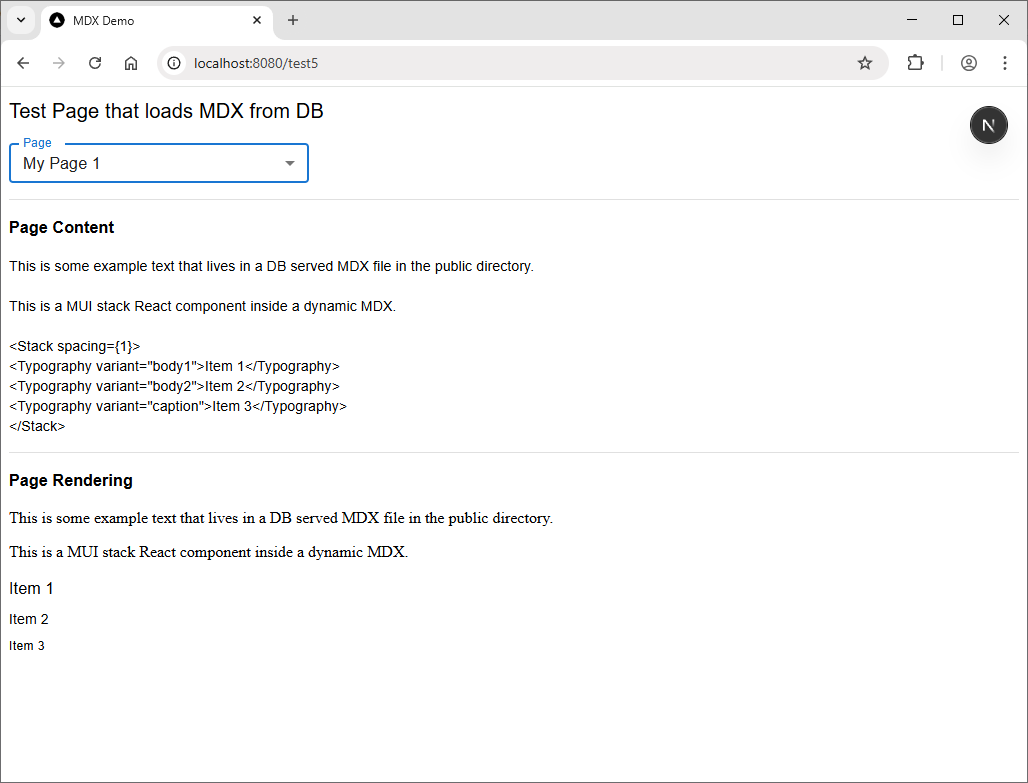
Task: Click the Page dropdown's arrow indicator
Action: [290, 163]
